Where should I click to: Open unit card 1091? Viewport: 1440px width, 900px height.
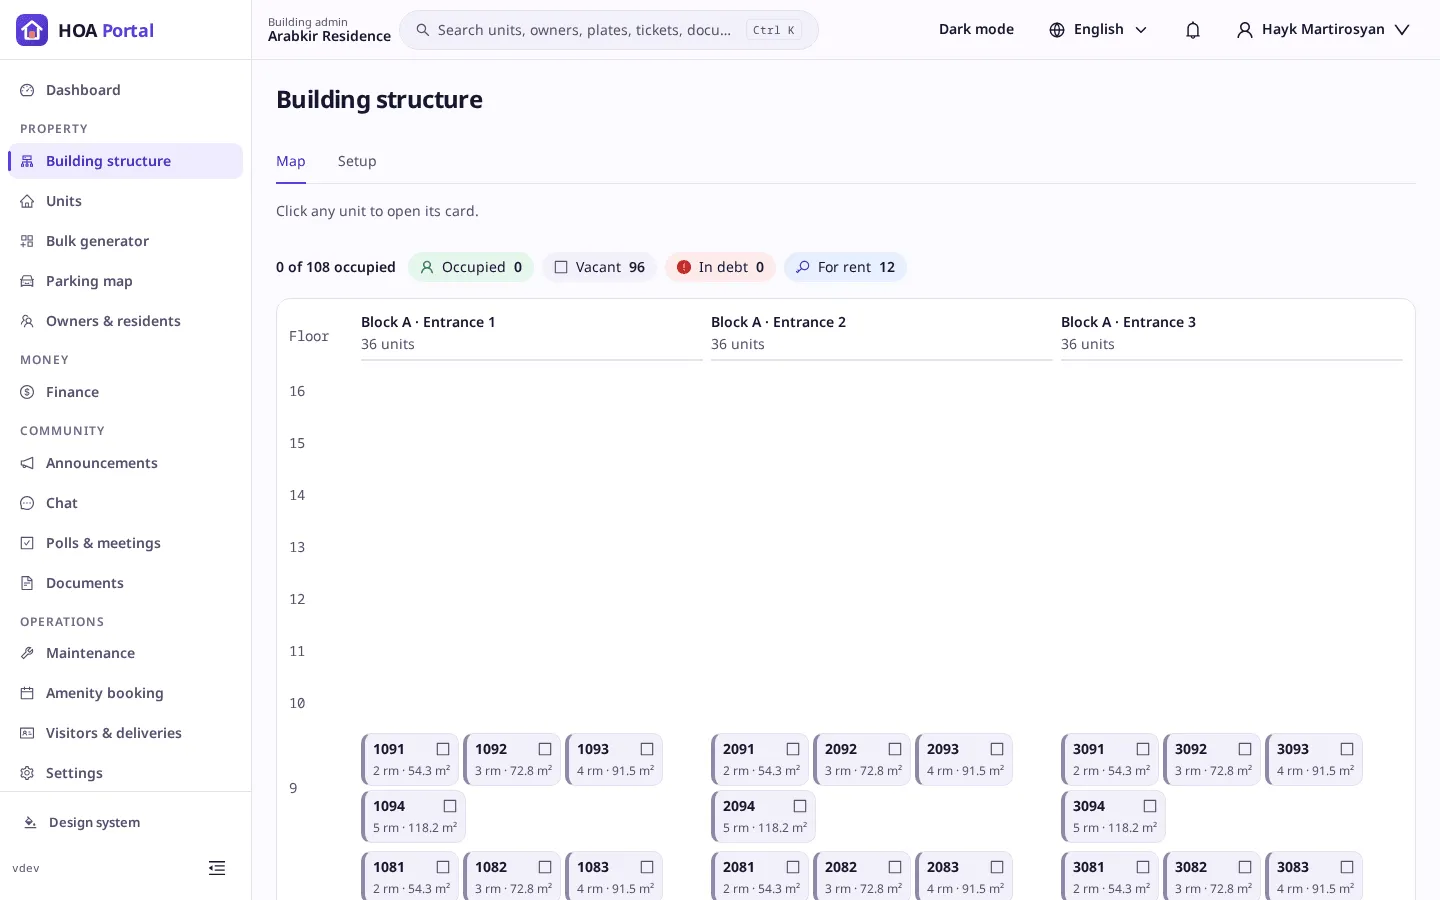click(x=410, y=760)
